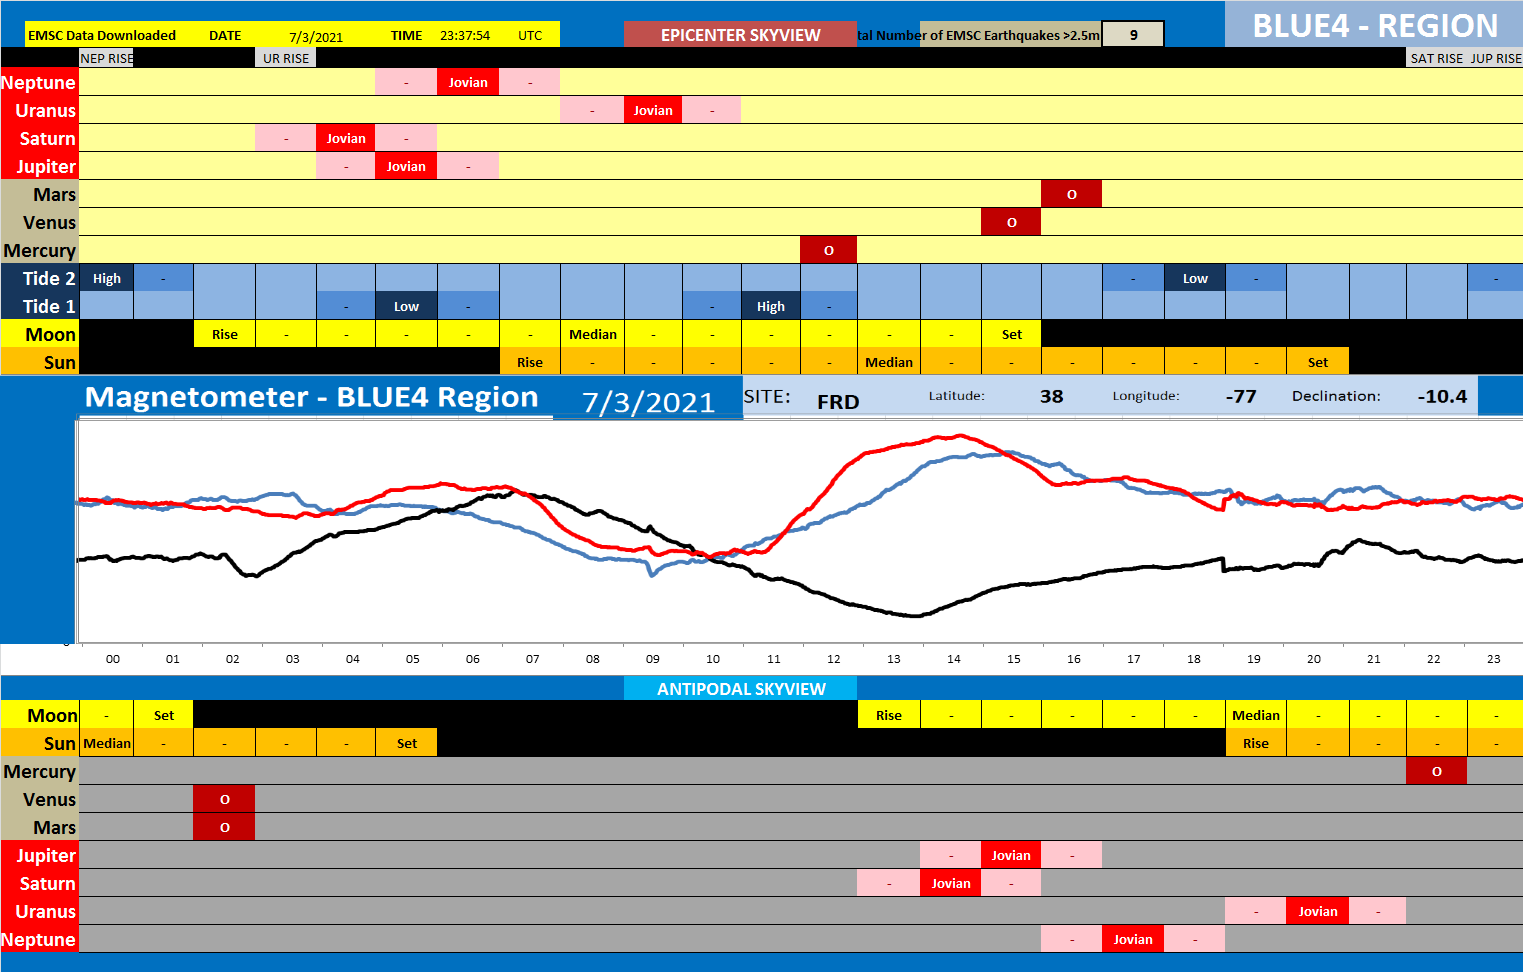Select the High cell in Tide 2 row
This screenshot has height=972, width=1523.
click(x=106, y=278)
